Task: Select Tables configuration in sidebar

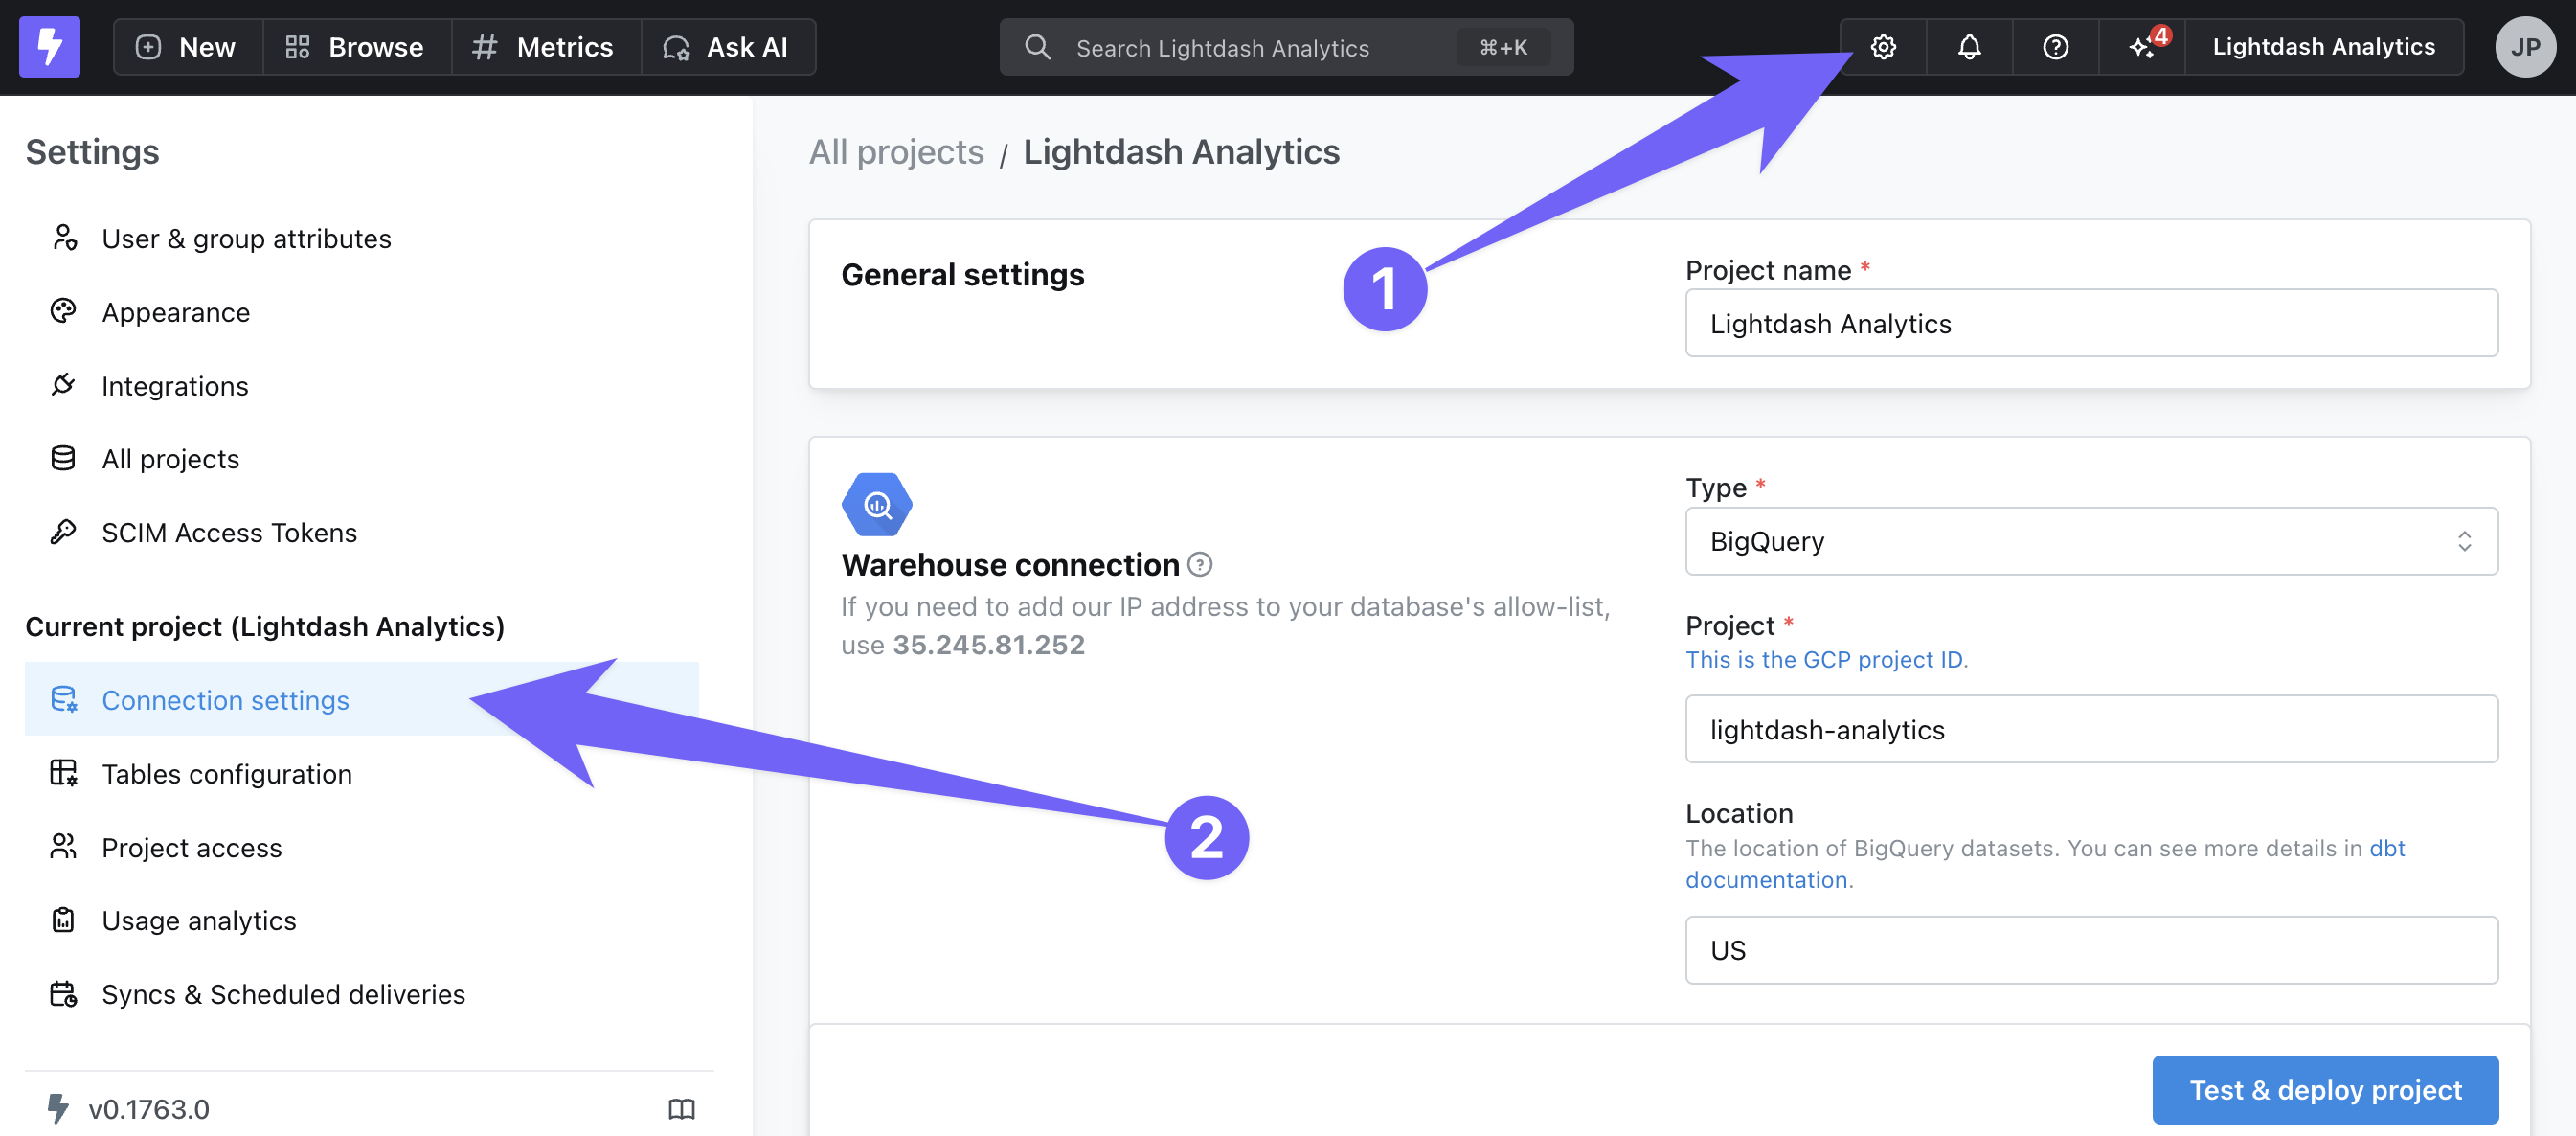Action: pyautogui.click(x=227, y=774)
